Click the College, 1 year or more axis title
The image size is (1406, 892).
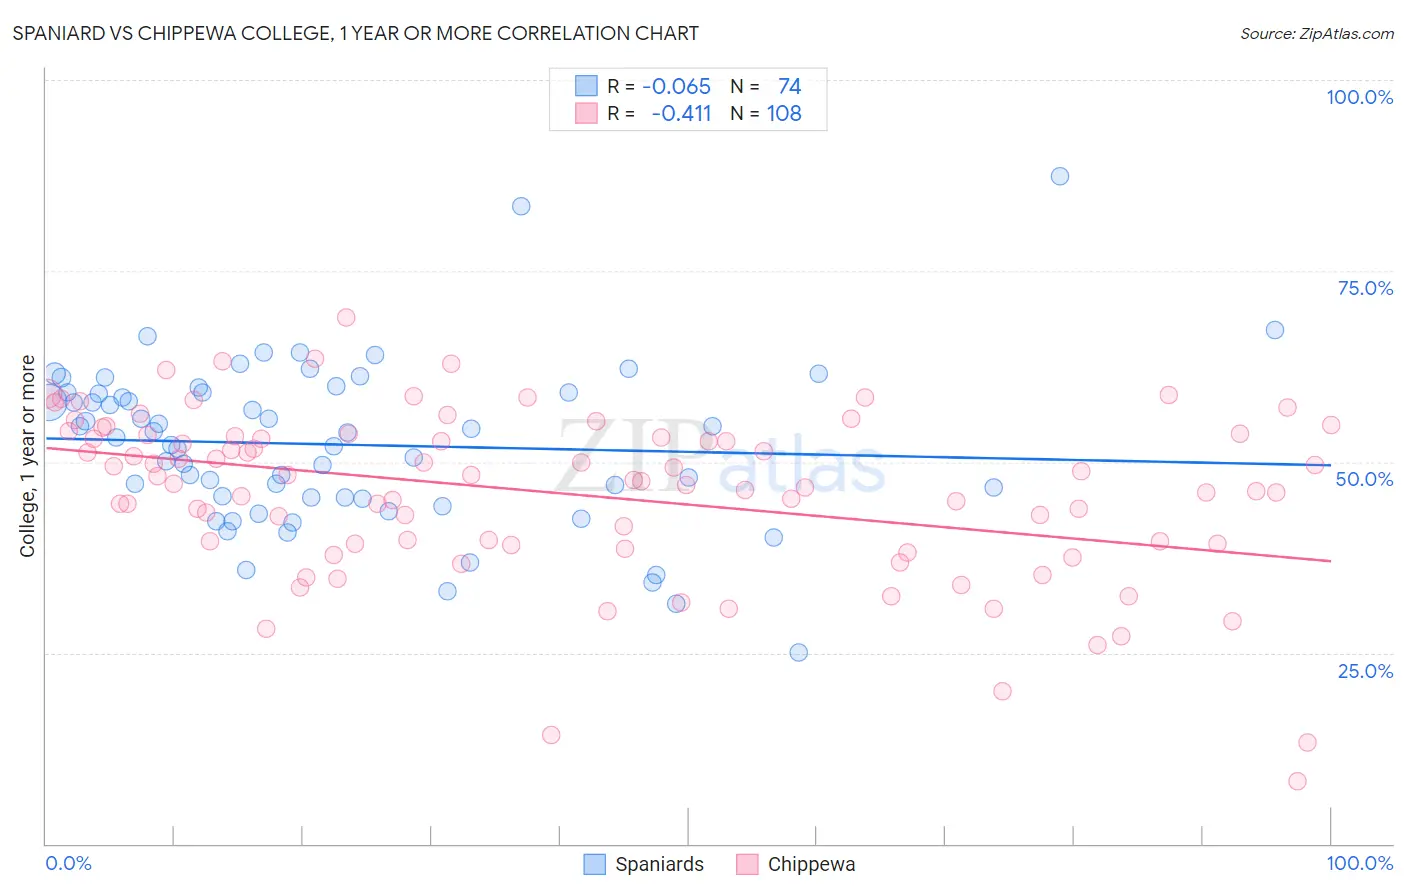coord(28,456)
